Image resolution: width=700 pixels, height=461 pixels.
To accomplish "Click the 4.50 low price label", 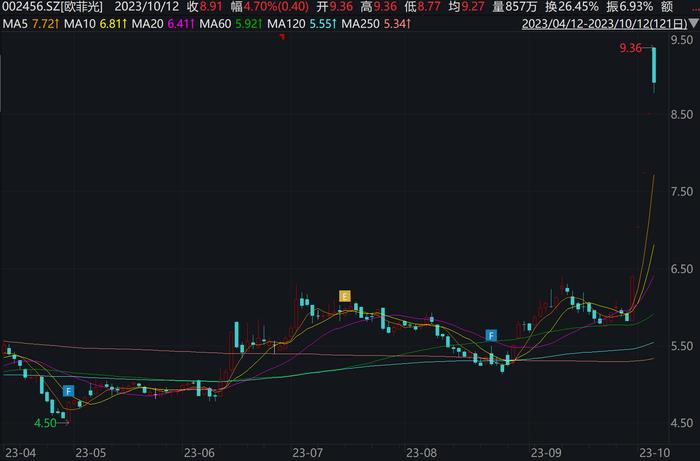I will tap(46, 423).
